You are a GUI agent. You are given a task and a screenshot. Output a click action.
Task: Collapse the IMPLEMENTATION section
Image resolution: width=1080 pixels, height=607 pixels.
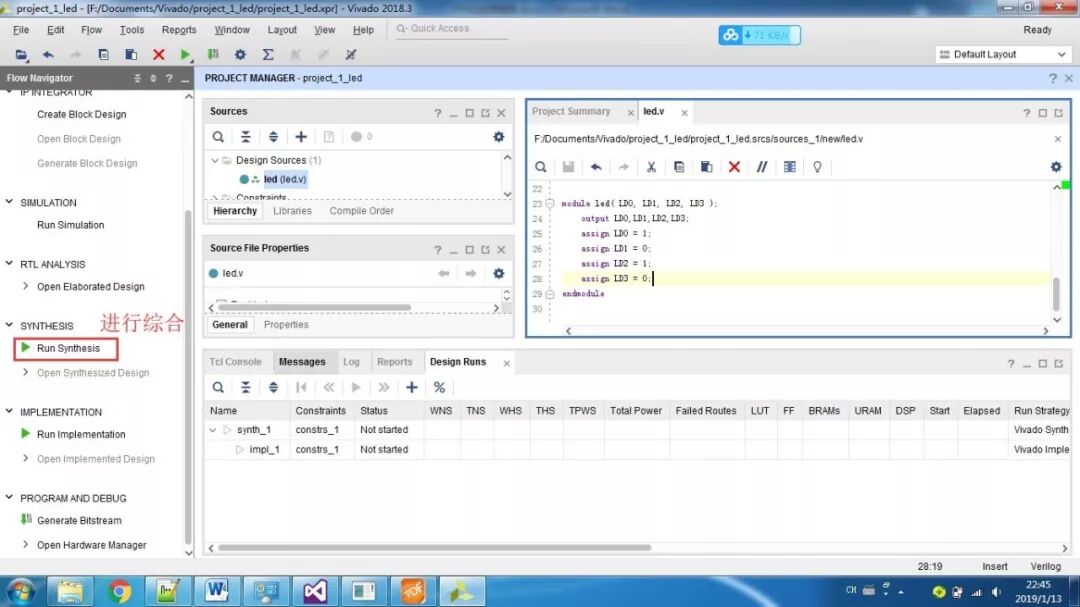pos(9,411)
